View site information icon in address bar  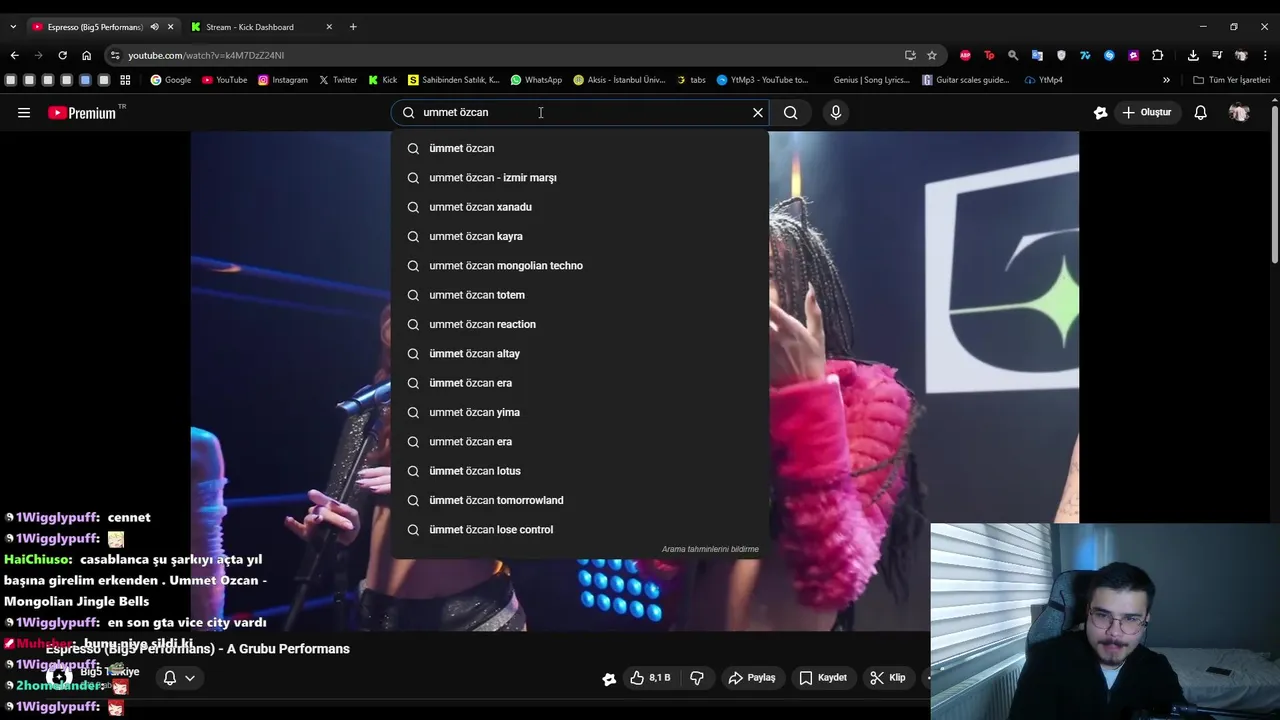click(x=115, y=55)
